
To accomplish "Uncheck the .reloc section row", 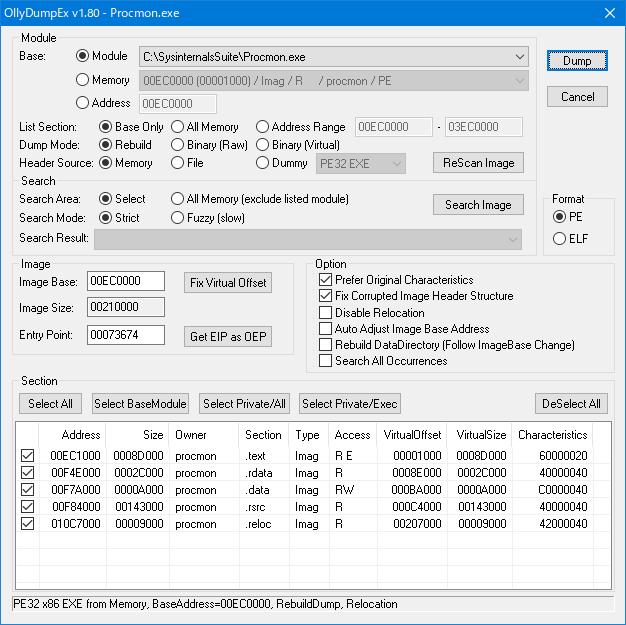I will pyautogui.click(x=28, y=524).
